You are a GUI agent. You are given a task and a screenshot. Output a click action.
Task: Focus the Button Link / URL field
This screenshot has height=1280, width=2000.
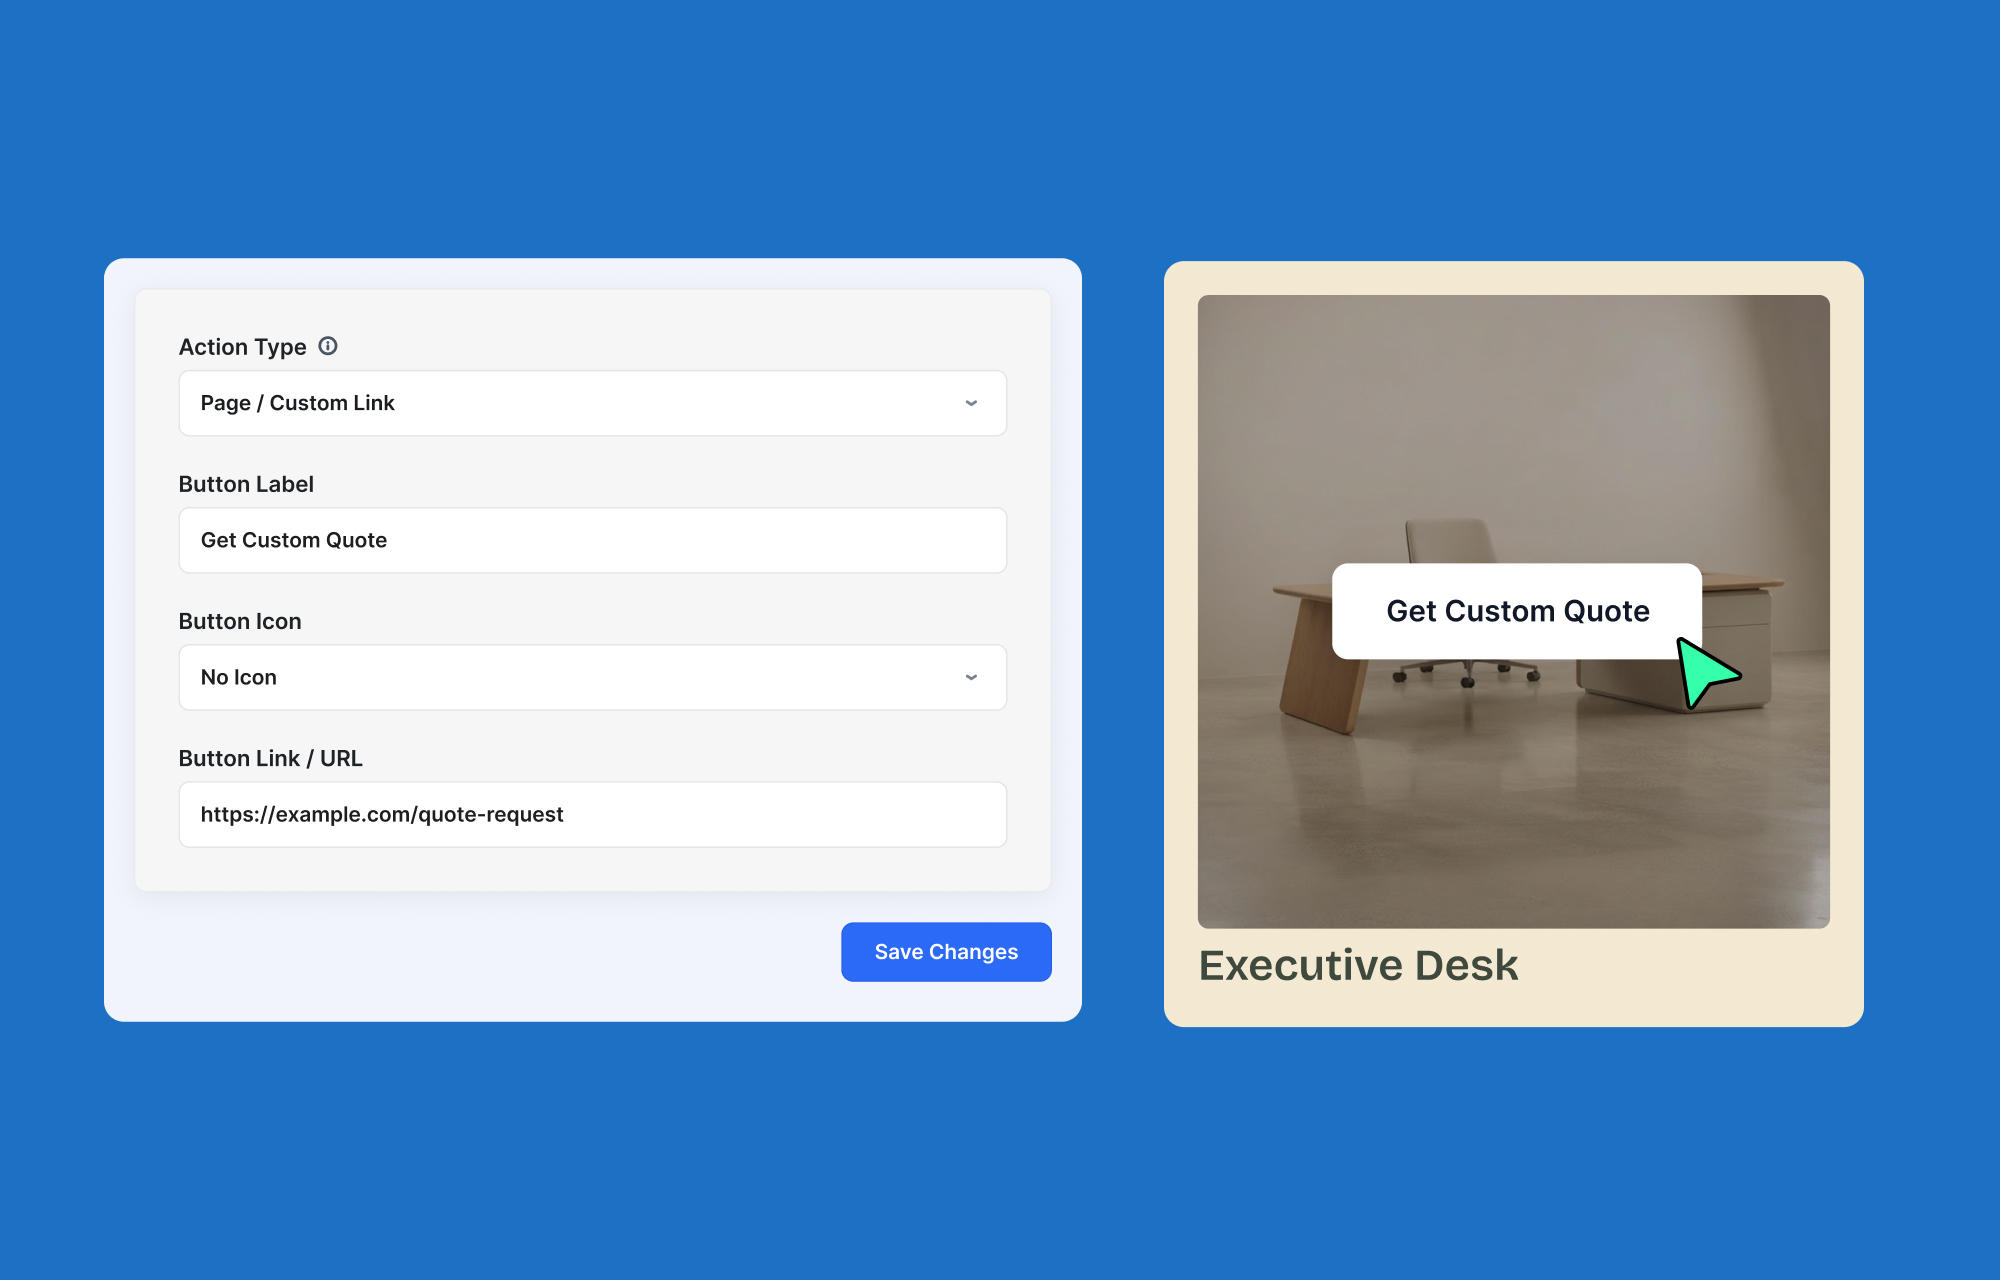[x=592, y=814]
